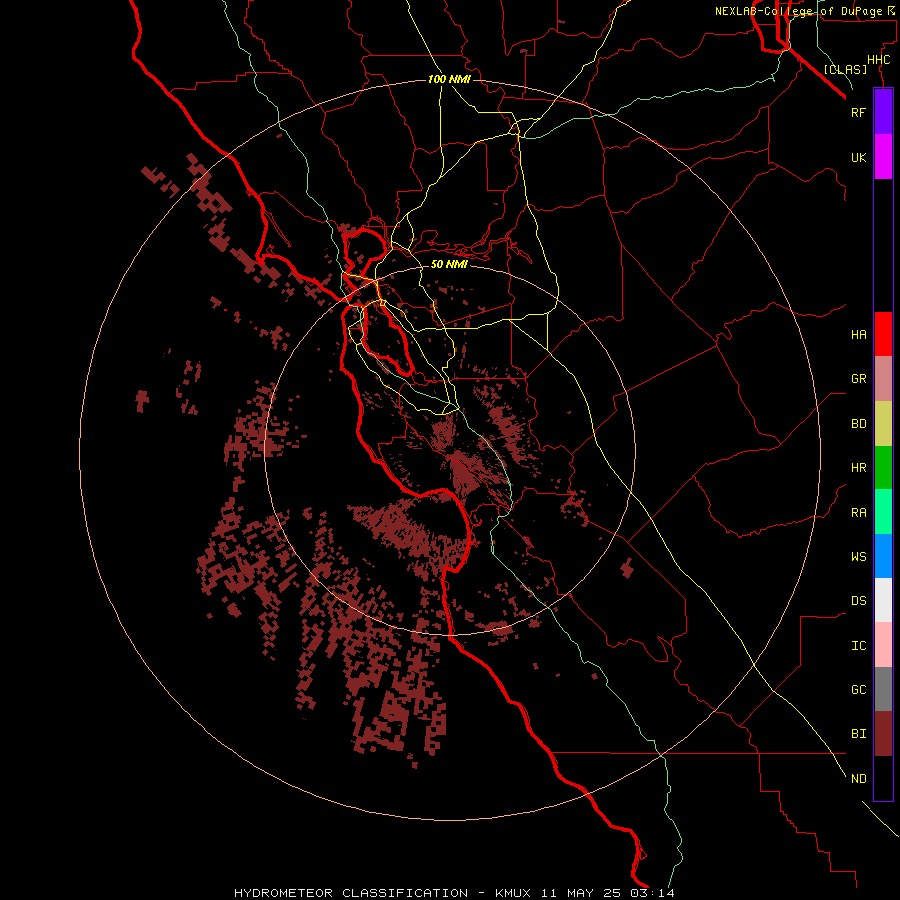The image size is (900, 900).
Task: Click the HR legend label
Action: tap(858, 468)
